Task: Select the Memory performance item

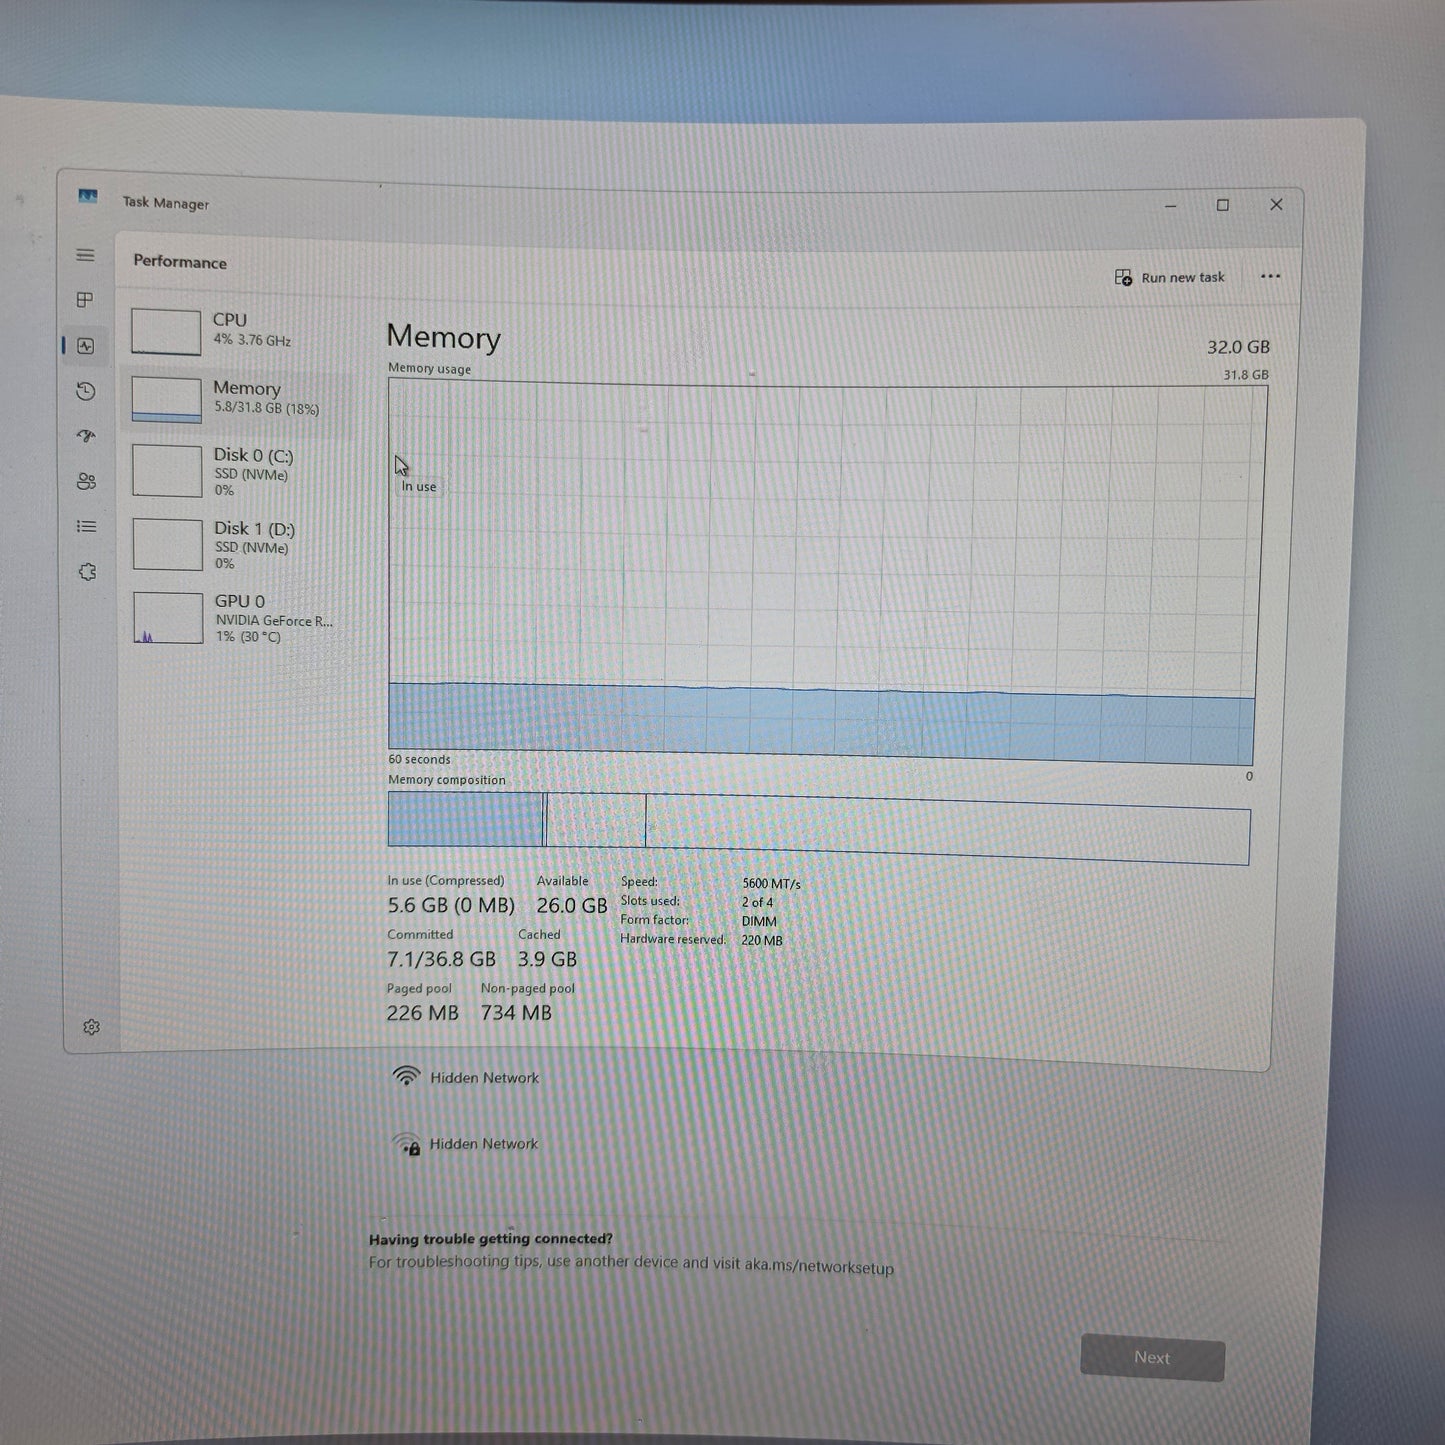Action: point(240,398)
